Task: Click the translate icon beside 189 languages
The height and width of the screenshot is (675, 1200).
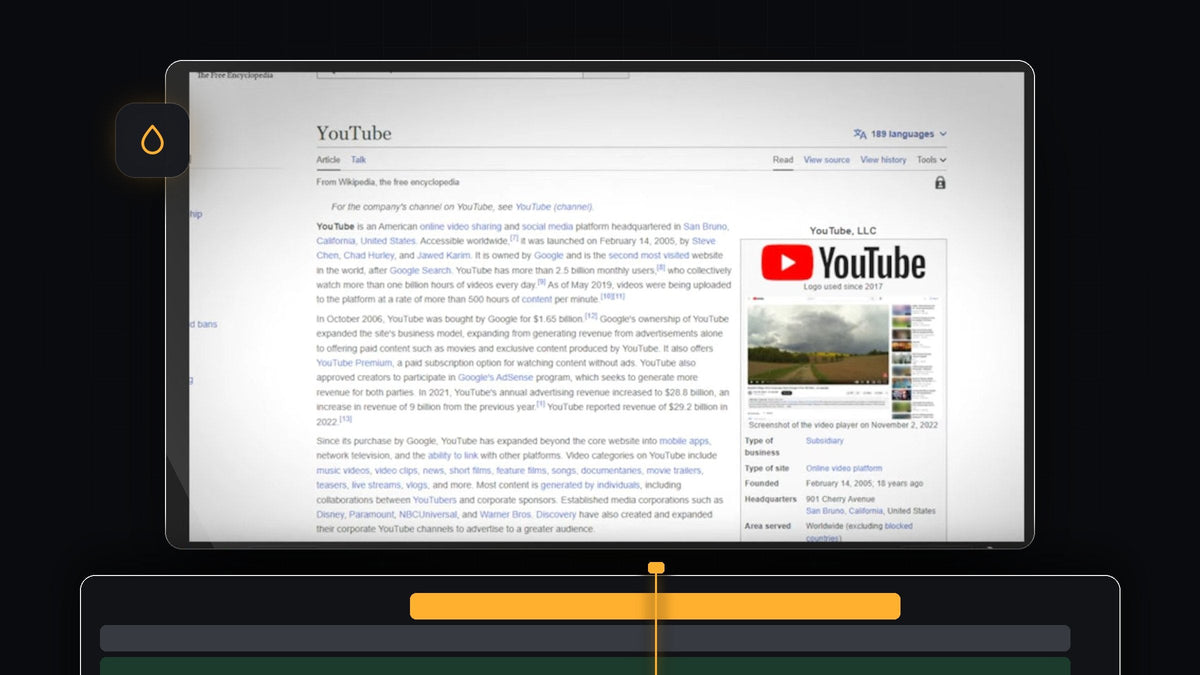Action: pos(859,134)
